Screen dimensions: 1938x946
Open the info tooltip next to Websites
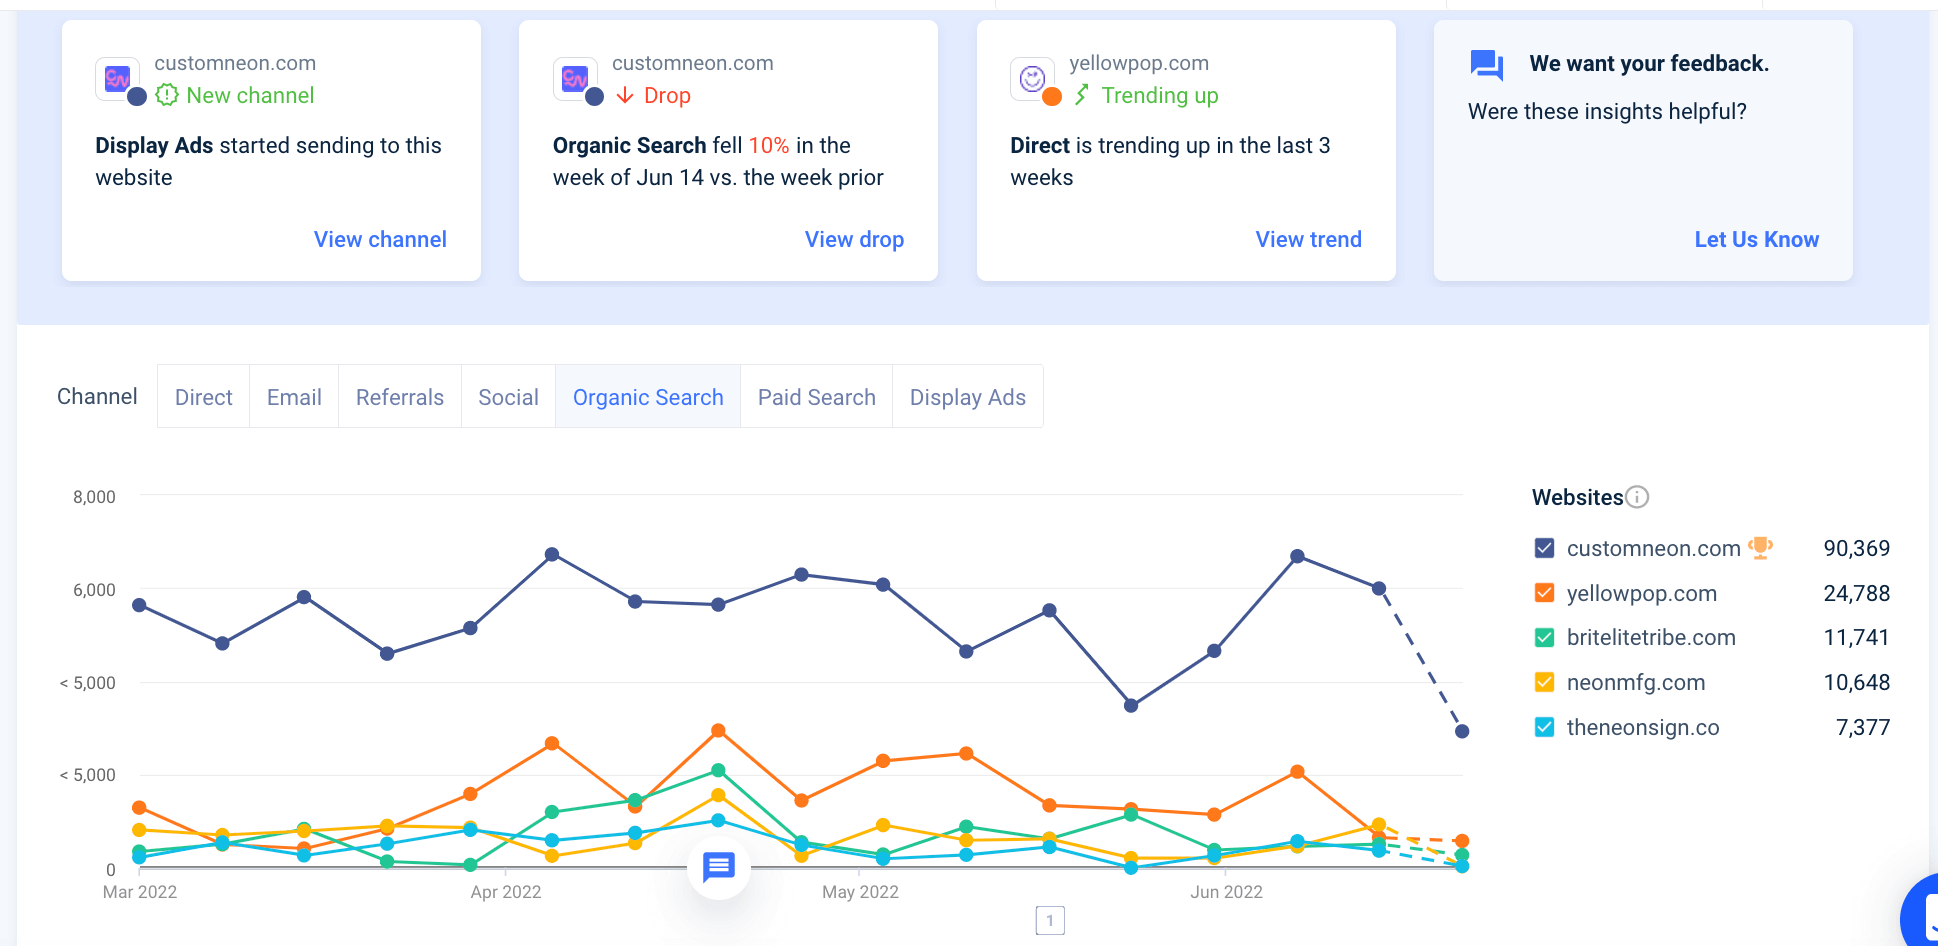[1637, 496]
